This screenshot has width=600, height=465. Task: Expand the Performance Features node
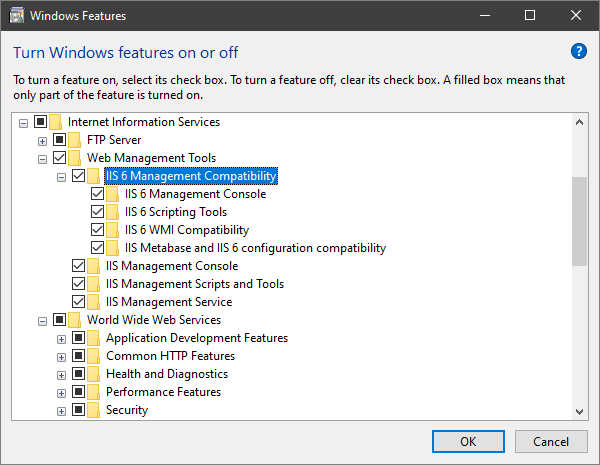61,393
